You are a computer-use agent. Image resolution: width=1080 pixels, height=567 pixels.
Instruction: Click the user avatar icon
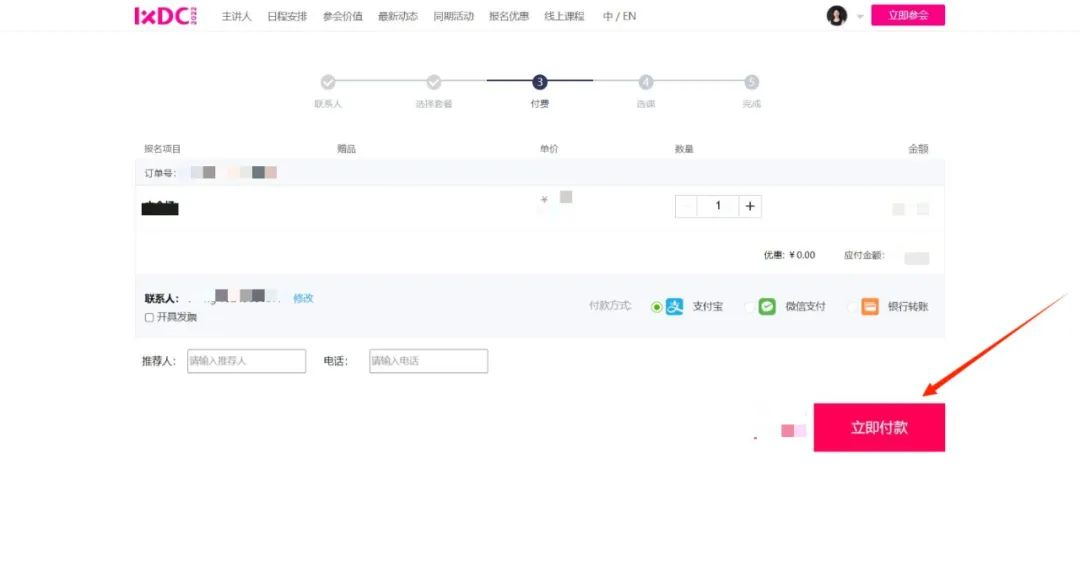pyautogui.click(x=836, y=16)
